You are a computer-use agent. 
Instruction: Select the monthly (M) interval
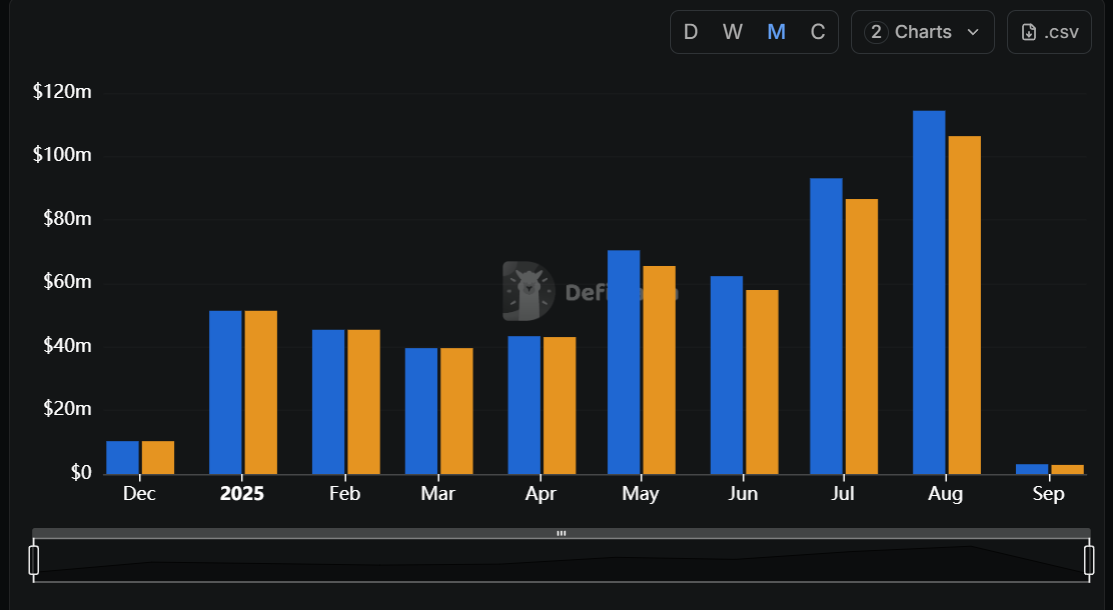point(776,32)
